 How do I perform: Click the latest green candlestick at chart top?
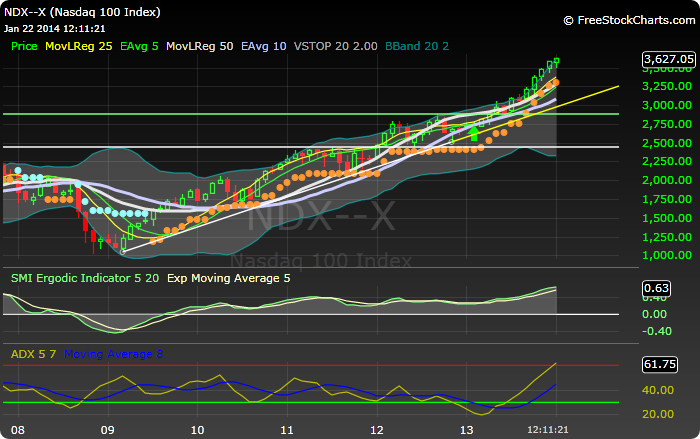[556, 62]
